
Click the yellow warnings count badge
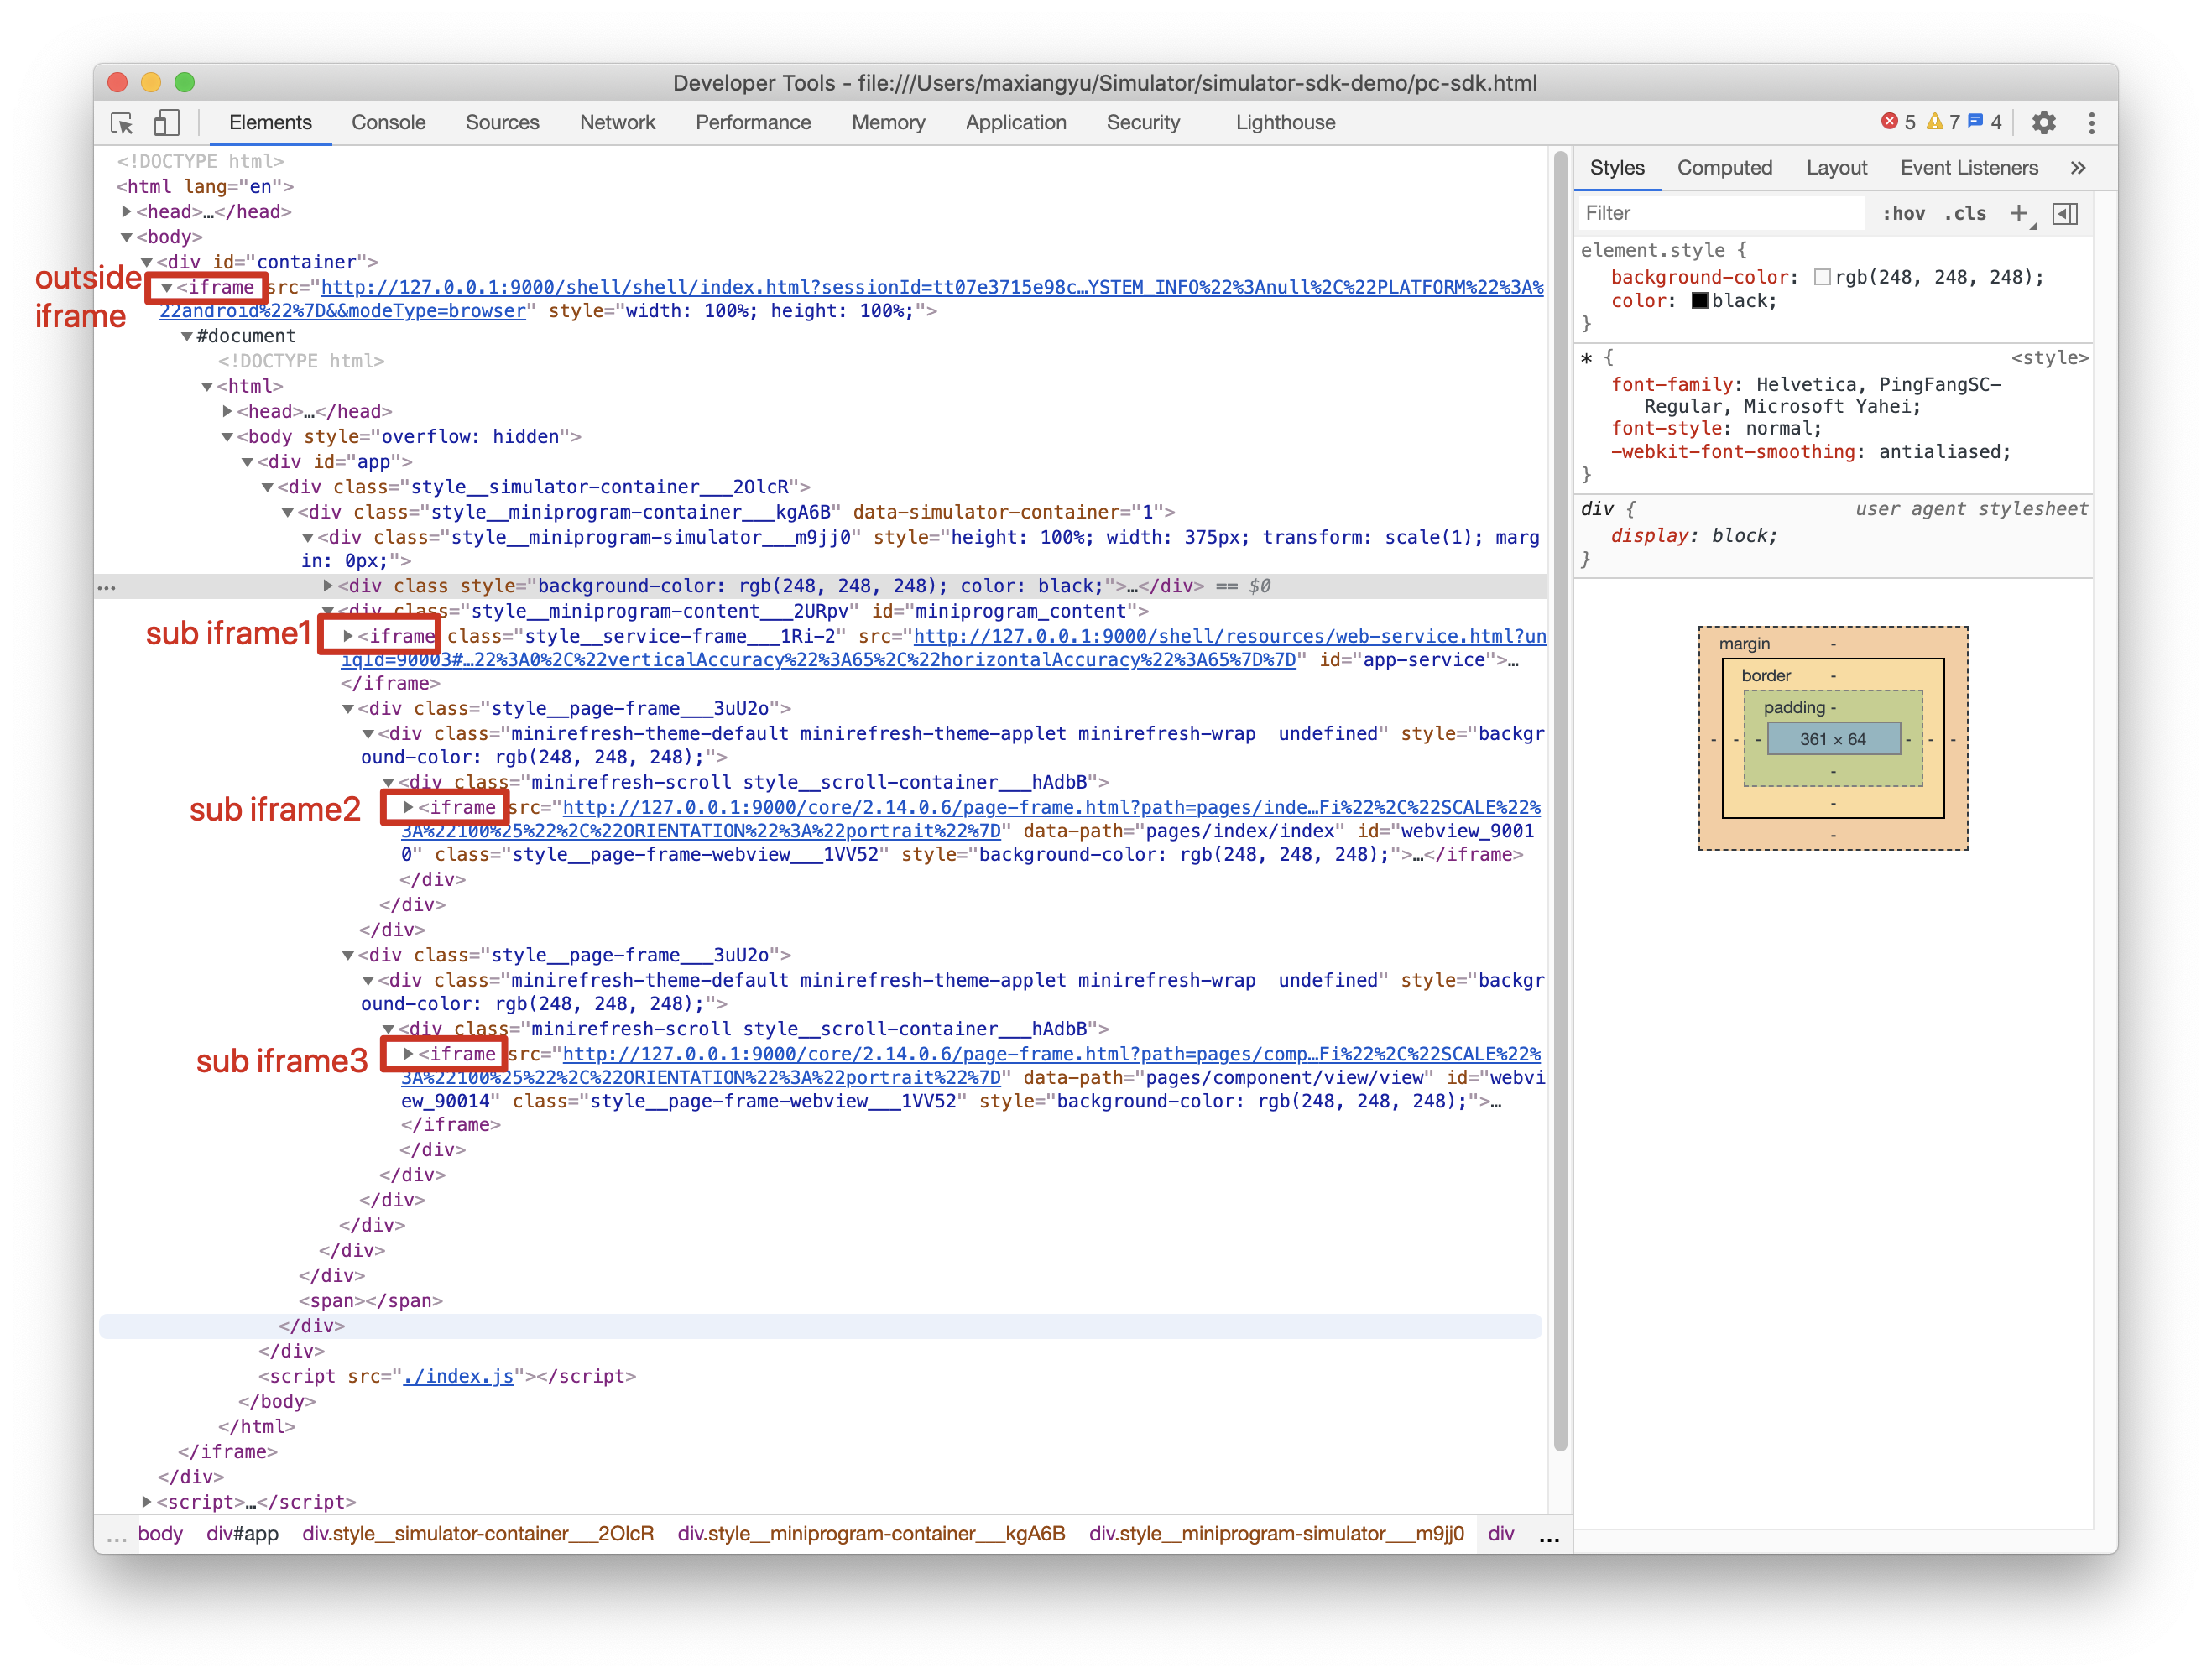1943,122
